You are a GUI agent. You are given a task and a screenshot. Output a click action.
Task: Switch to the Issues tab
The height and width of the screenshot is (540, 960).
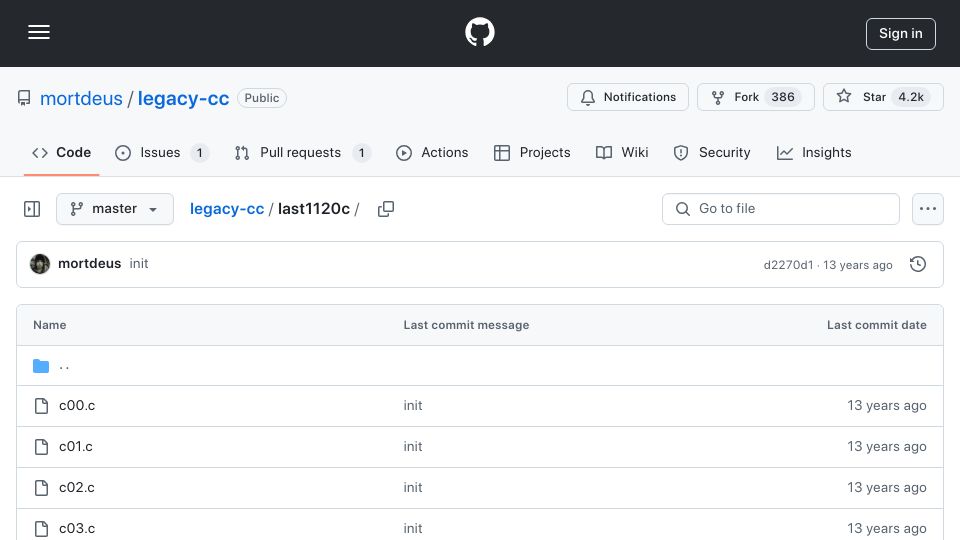tap(162, 152)
